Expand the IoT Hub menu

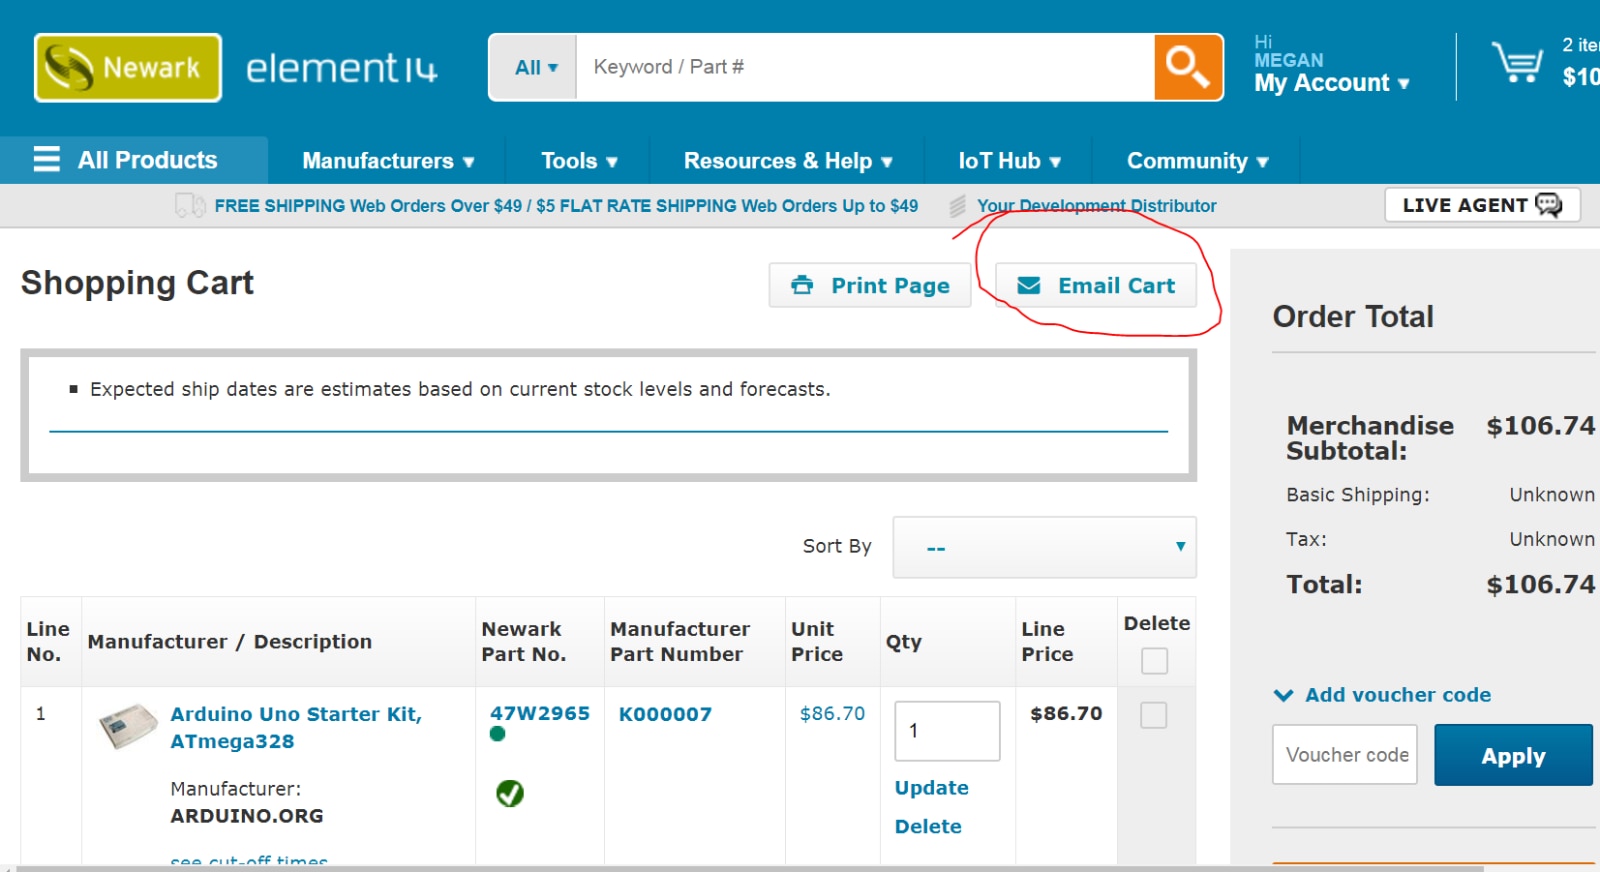point(1009,161)
